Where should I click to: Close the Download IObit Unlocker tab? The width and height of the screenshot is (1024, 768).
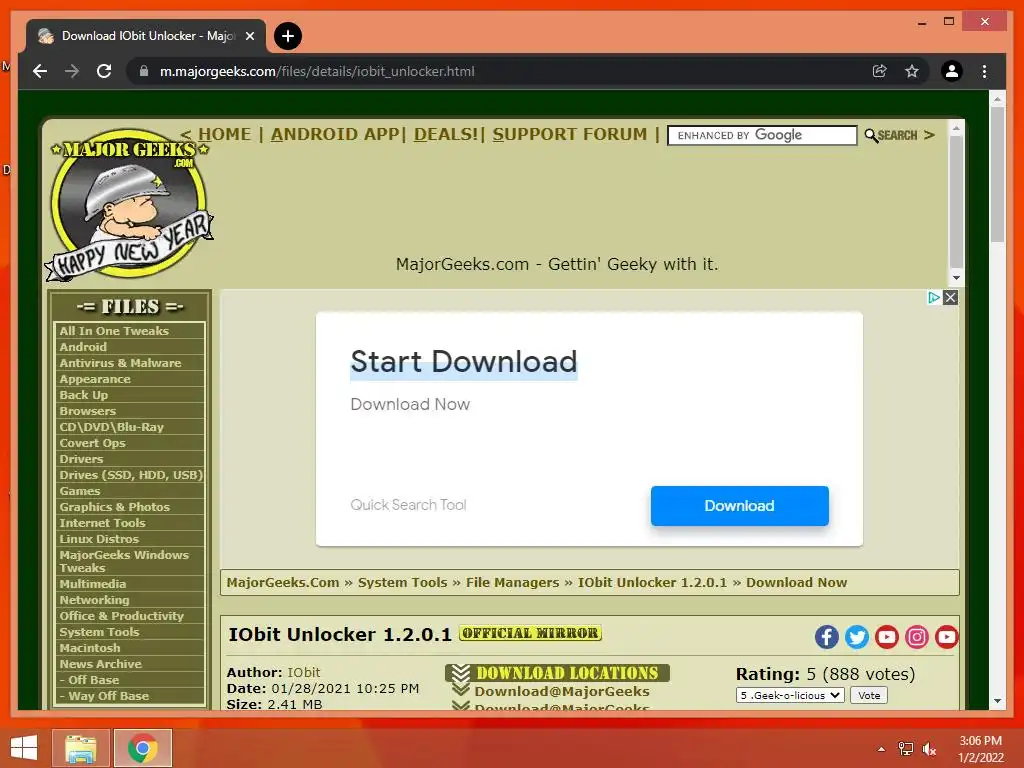click(x=249, y=36)
